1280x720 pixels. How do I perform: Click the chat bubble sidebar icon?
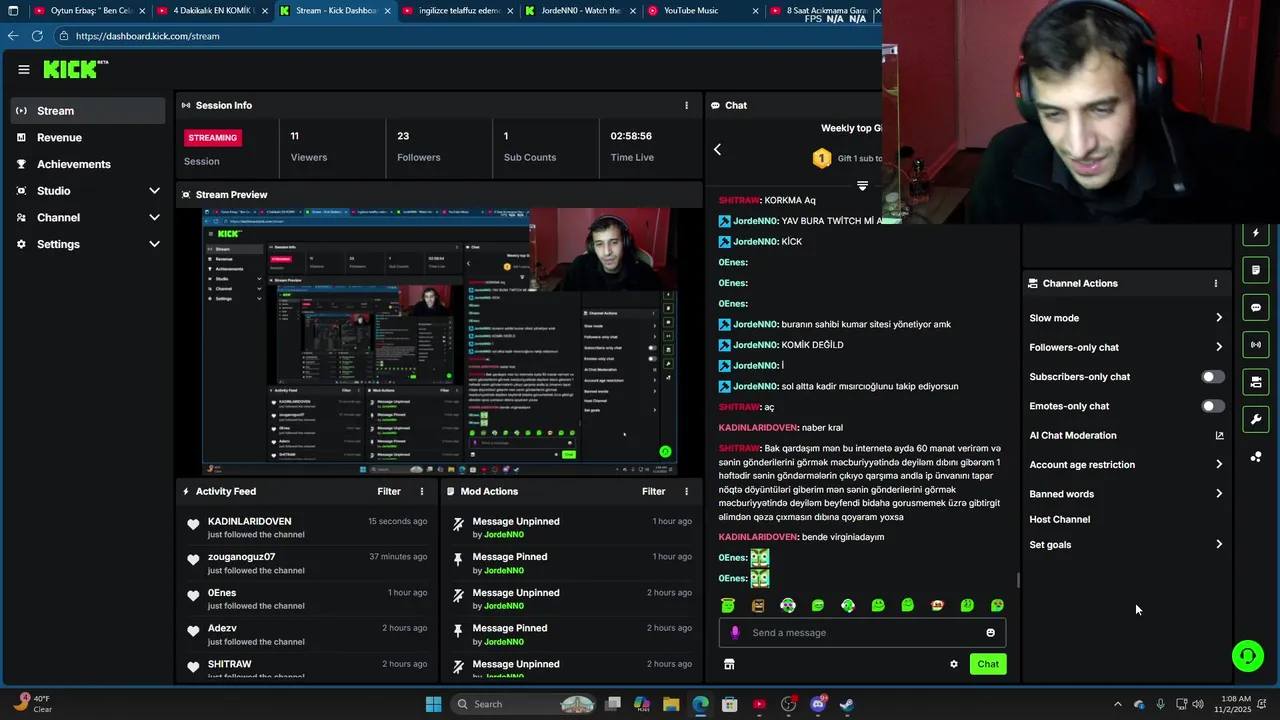point(1256,307)
